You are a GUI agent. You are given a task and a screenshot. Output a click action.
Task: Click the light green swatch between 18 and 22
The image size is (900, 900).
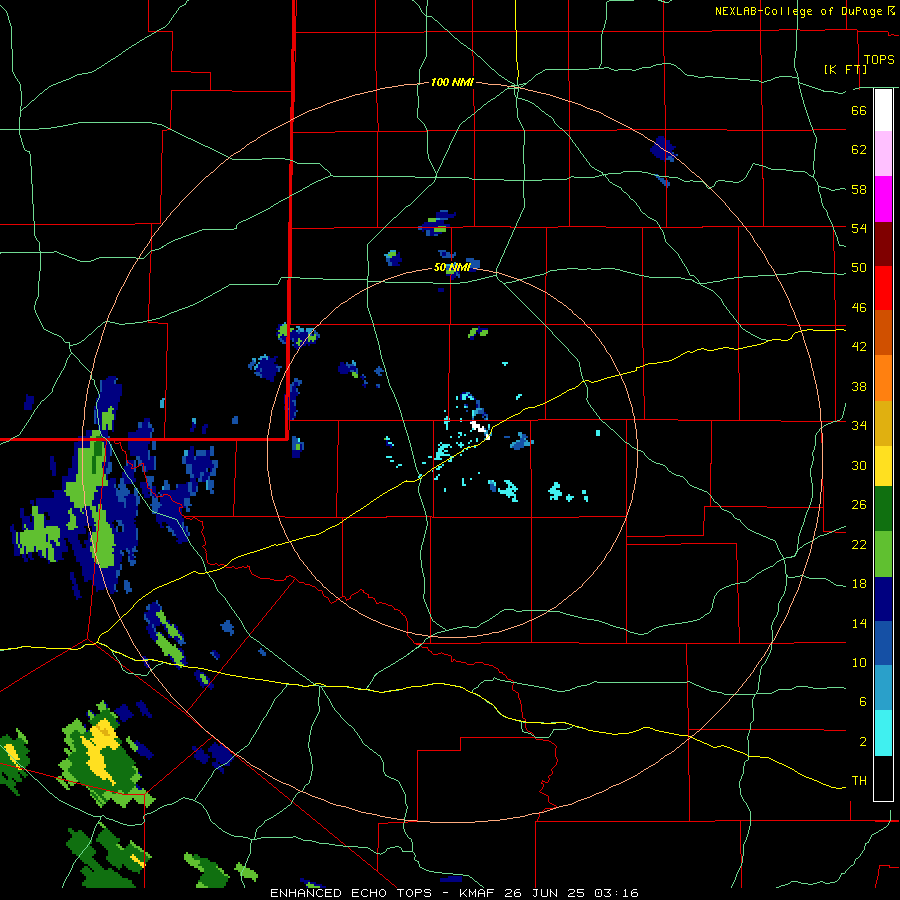[x=883, y=554]
